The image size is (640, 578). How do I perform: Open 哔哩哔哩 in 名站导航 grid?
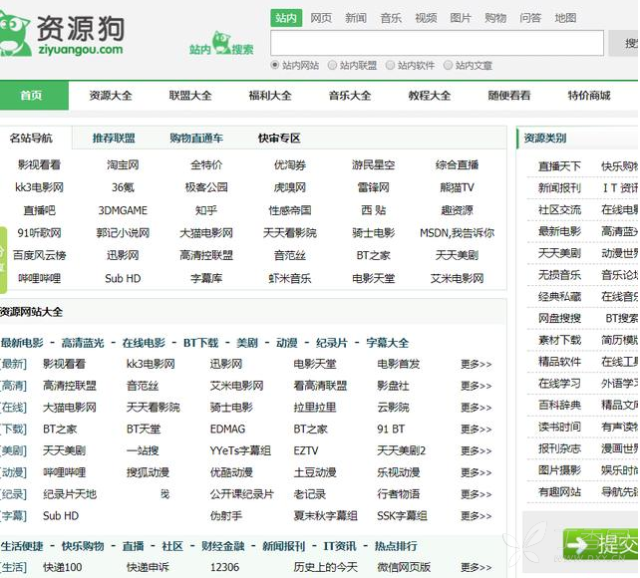point(40,278)
